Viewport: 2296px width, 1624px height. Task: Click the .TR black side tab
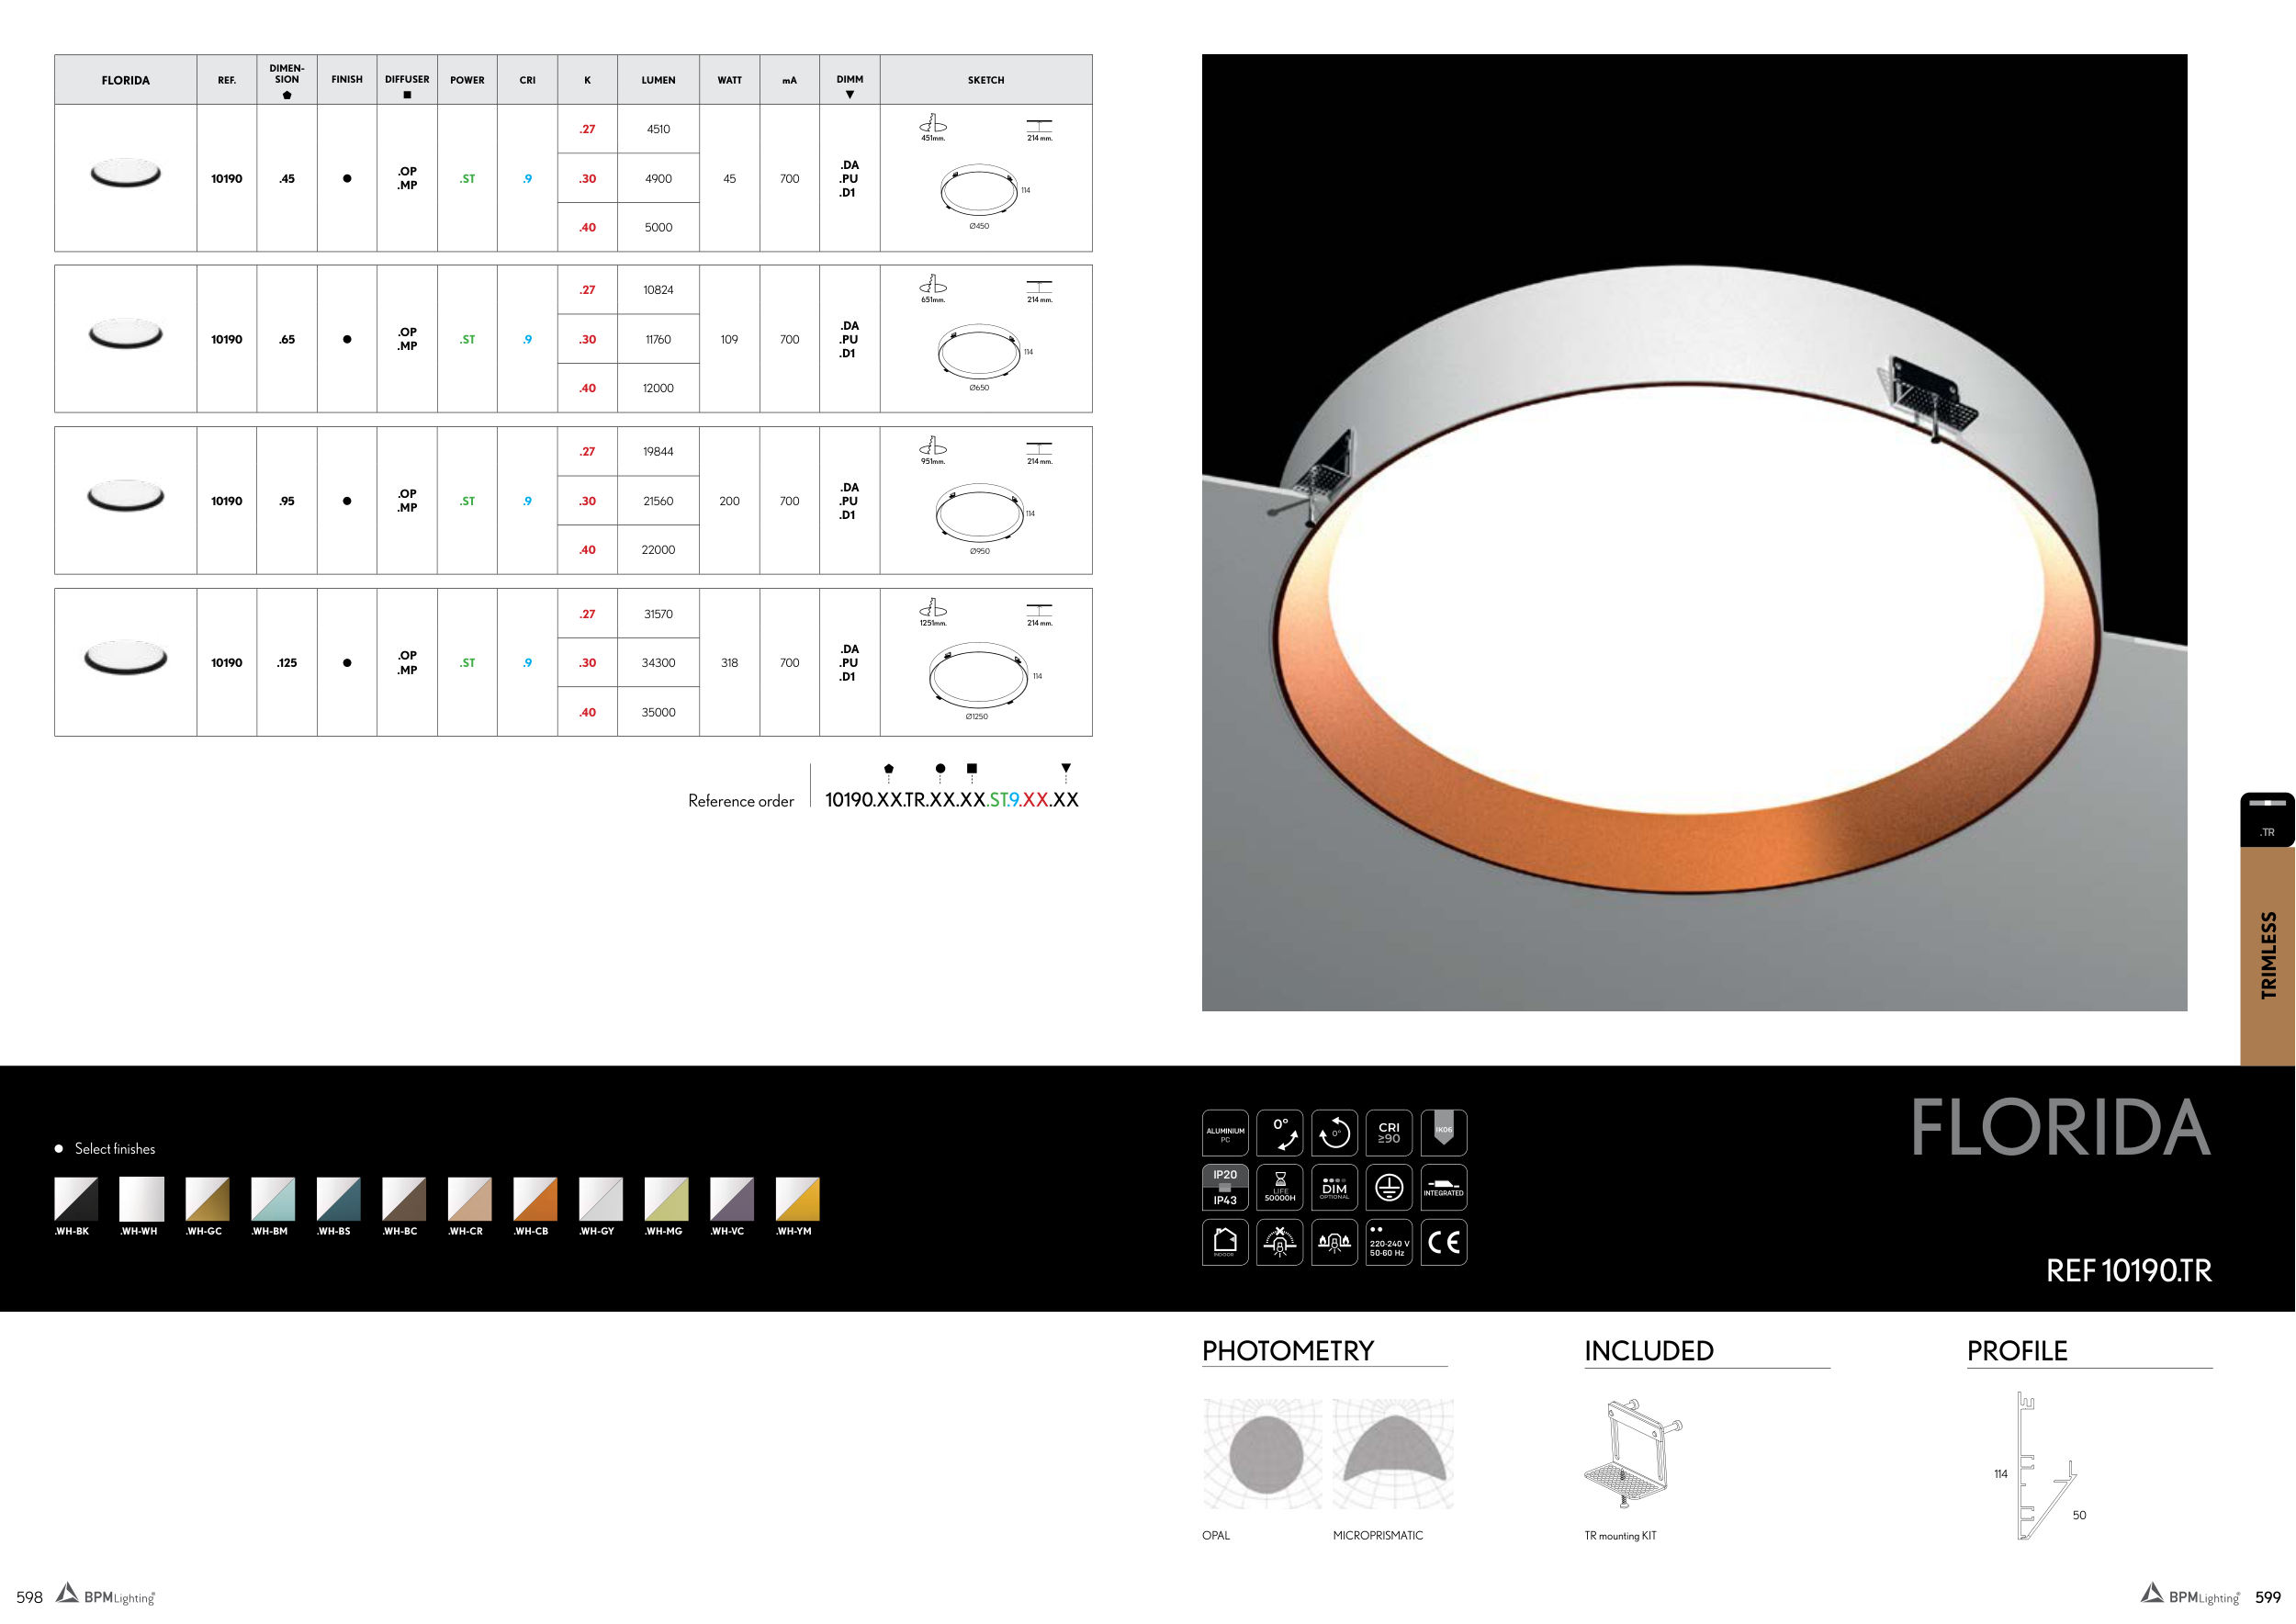coord(2267,820)
